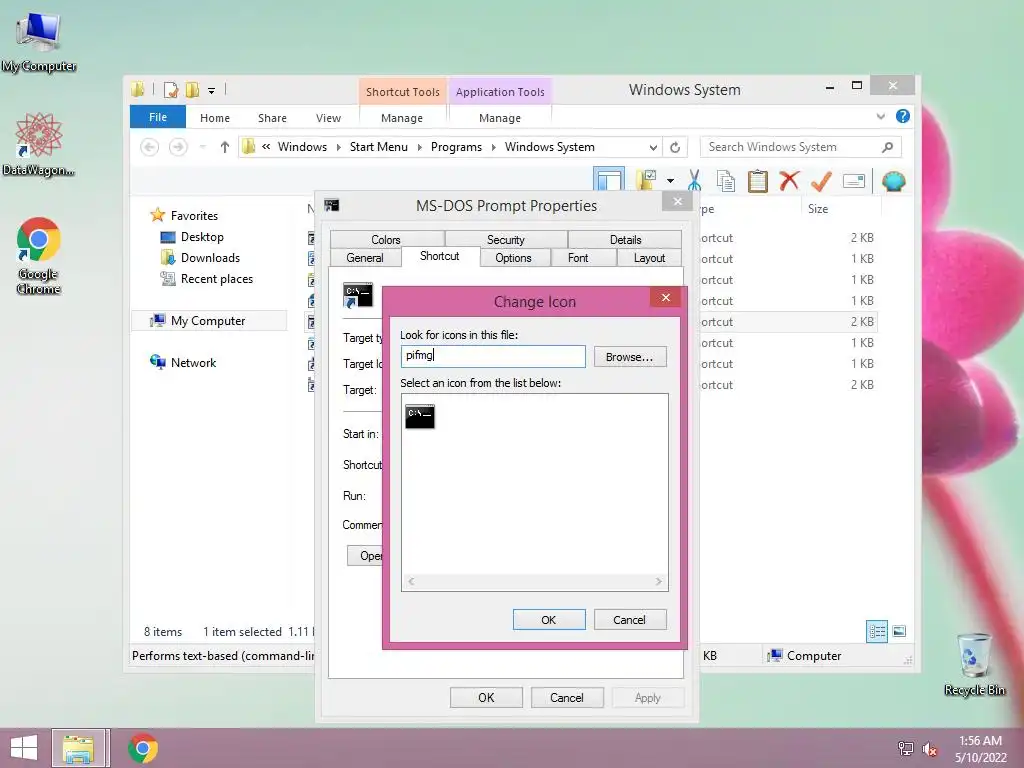Image resolution: width=1024 pixels, height=768 pixels.
Task: Click the icon list scroll right arrow
Action: [x=658, y=581]
